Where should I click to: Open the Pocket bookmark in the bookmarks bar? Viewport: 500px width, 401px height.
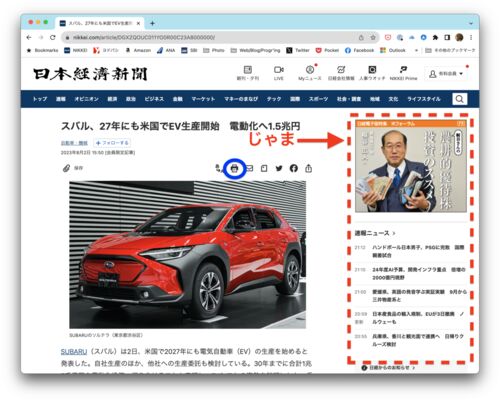[x=327, y=50]
